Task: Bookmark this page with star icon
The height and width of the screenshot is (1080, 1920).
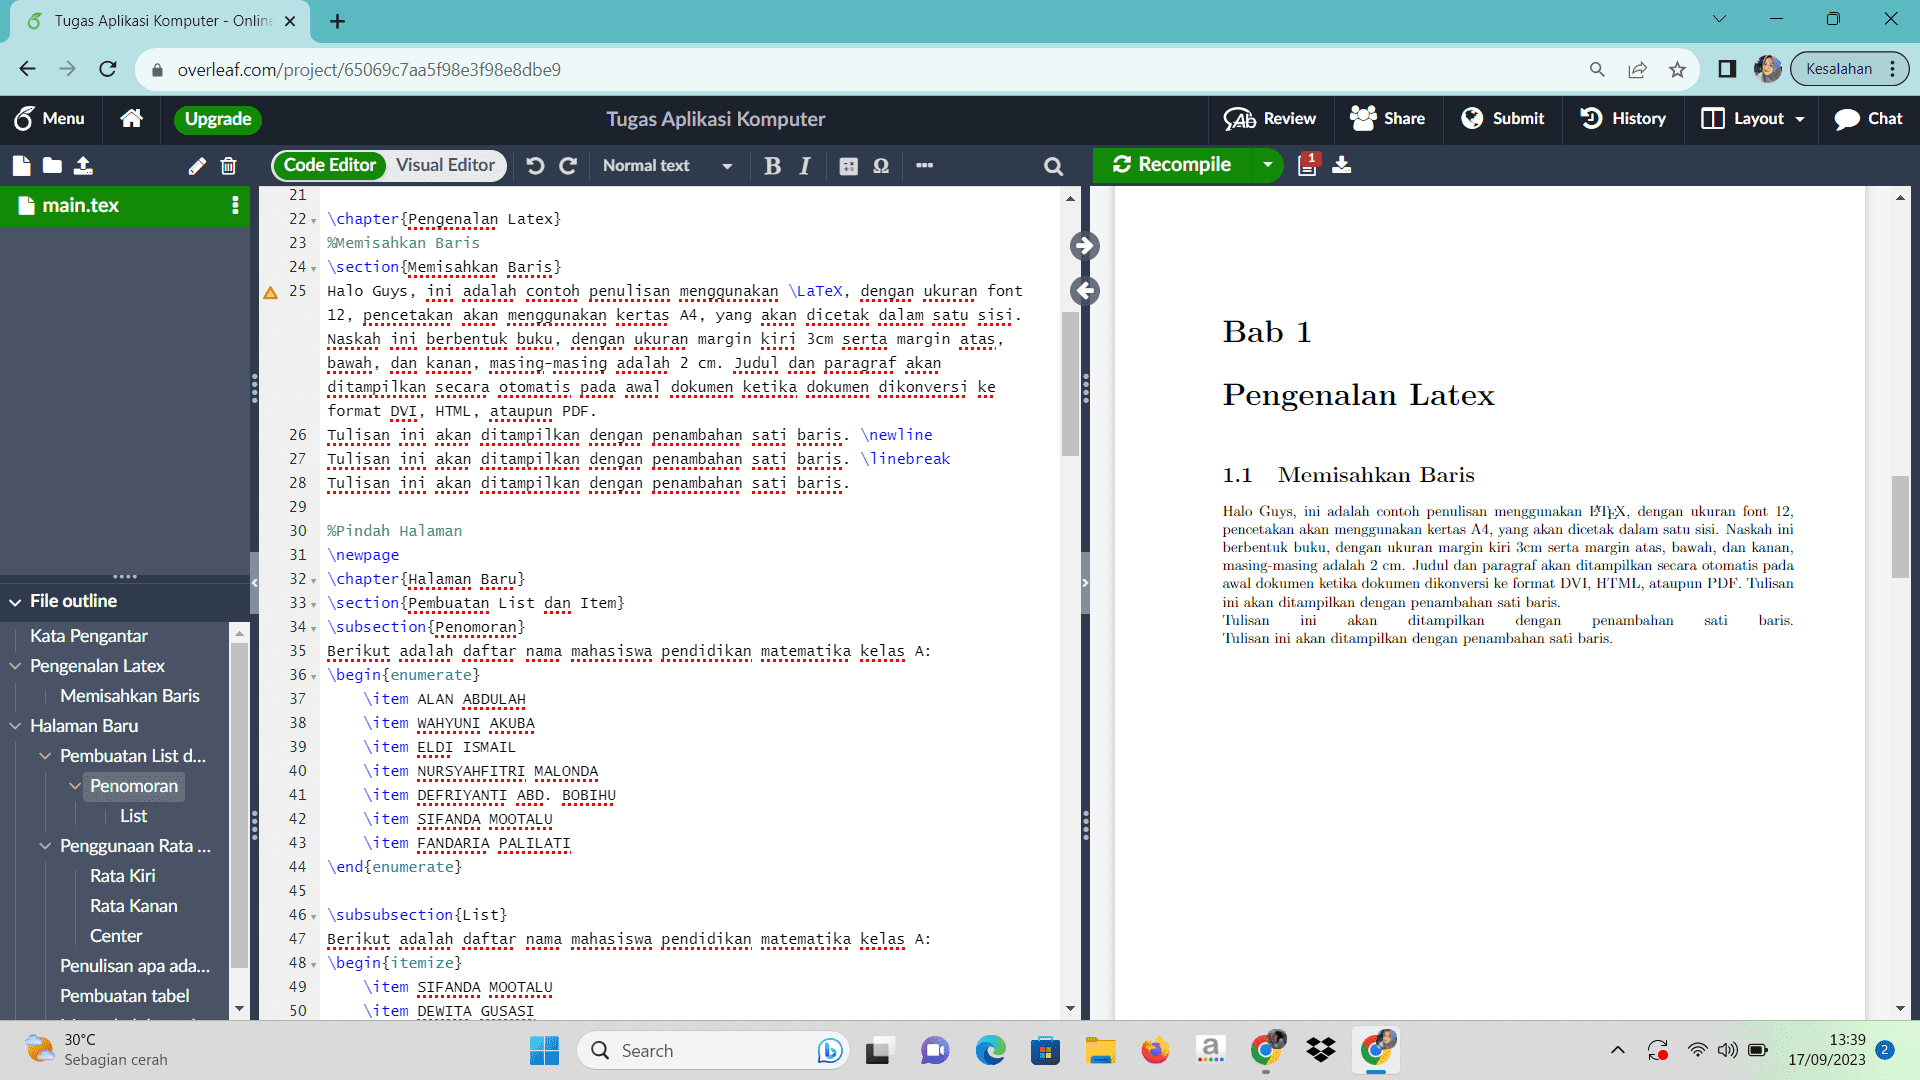Action: (1677, 69)
